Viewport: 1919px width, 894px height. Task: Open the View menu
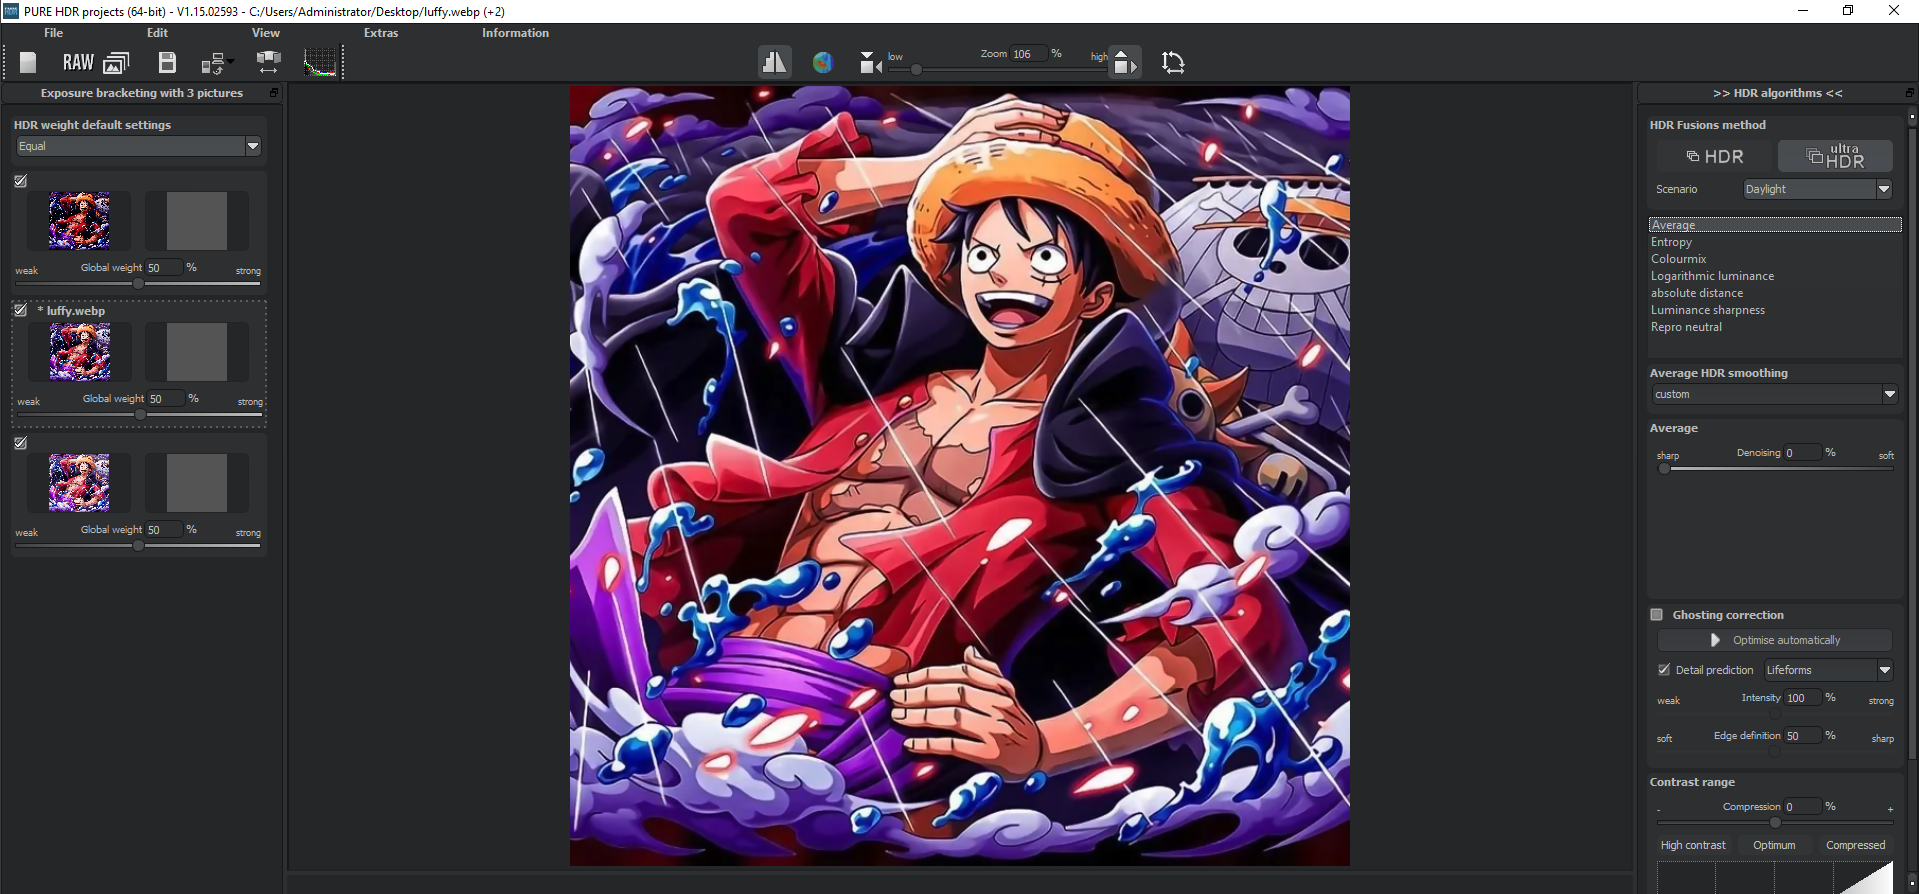coord(266,33)
